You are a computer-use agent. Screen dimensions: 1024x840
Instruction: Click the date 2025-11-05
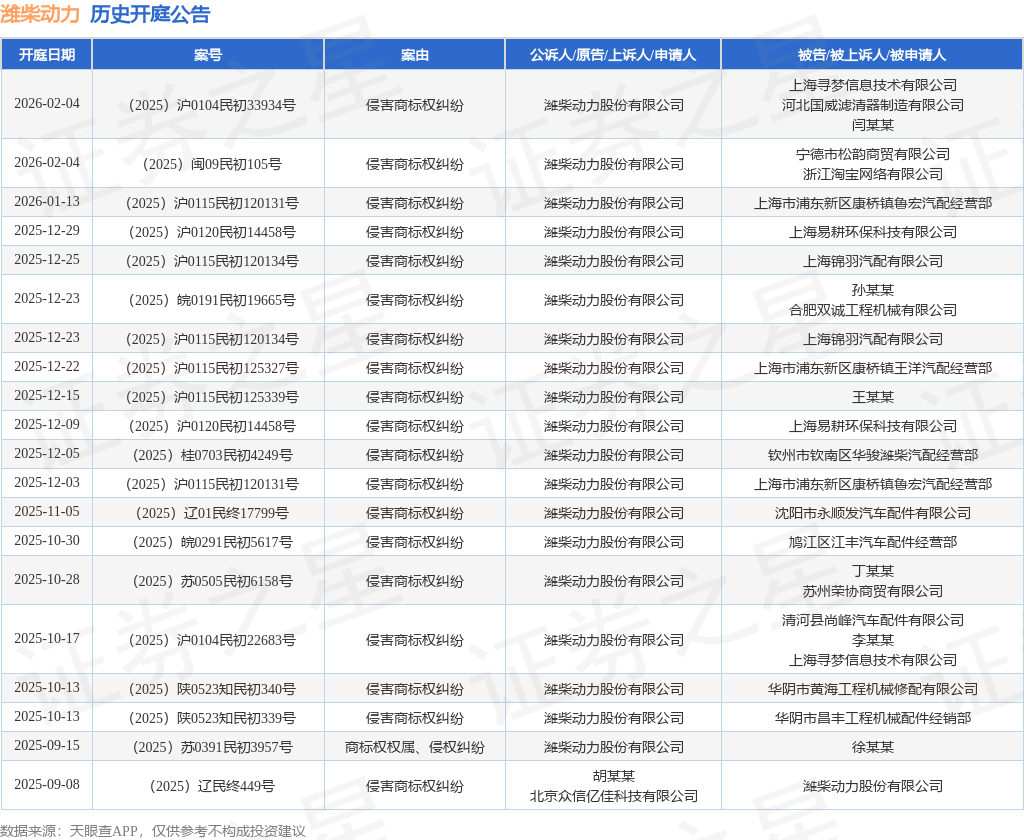47,511
